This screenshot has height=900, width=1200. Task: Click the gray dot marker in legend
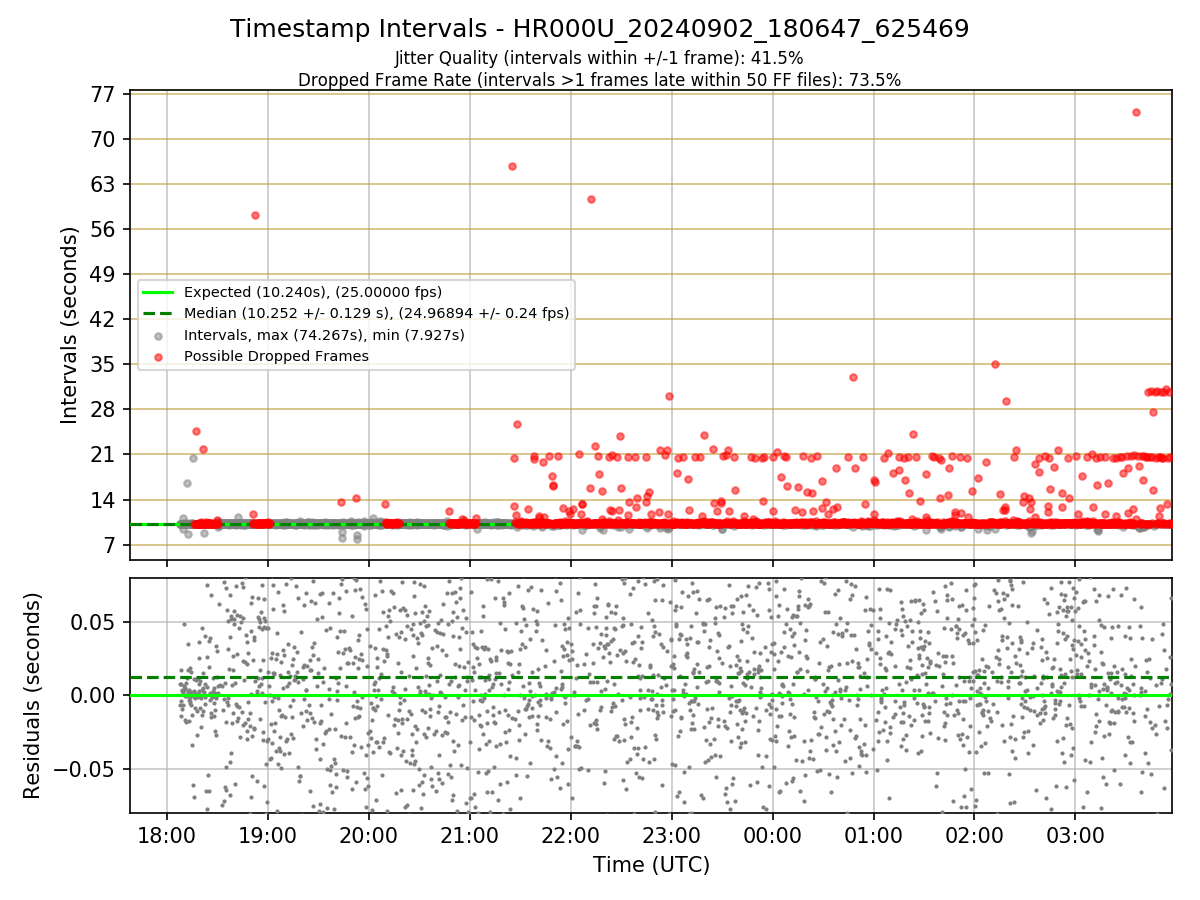point(159,335)
